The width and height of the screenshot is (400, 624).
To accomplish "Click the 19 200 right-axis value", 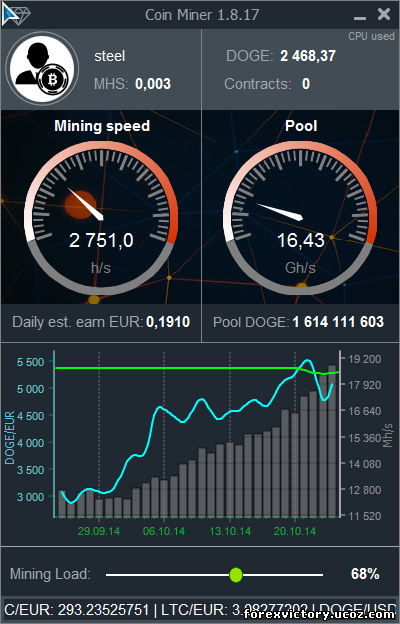I will (365, 359).
